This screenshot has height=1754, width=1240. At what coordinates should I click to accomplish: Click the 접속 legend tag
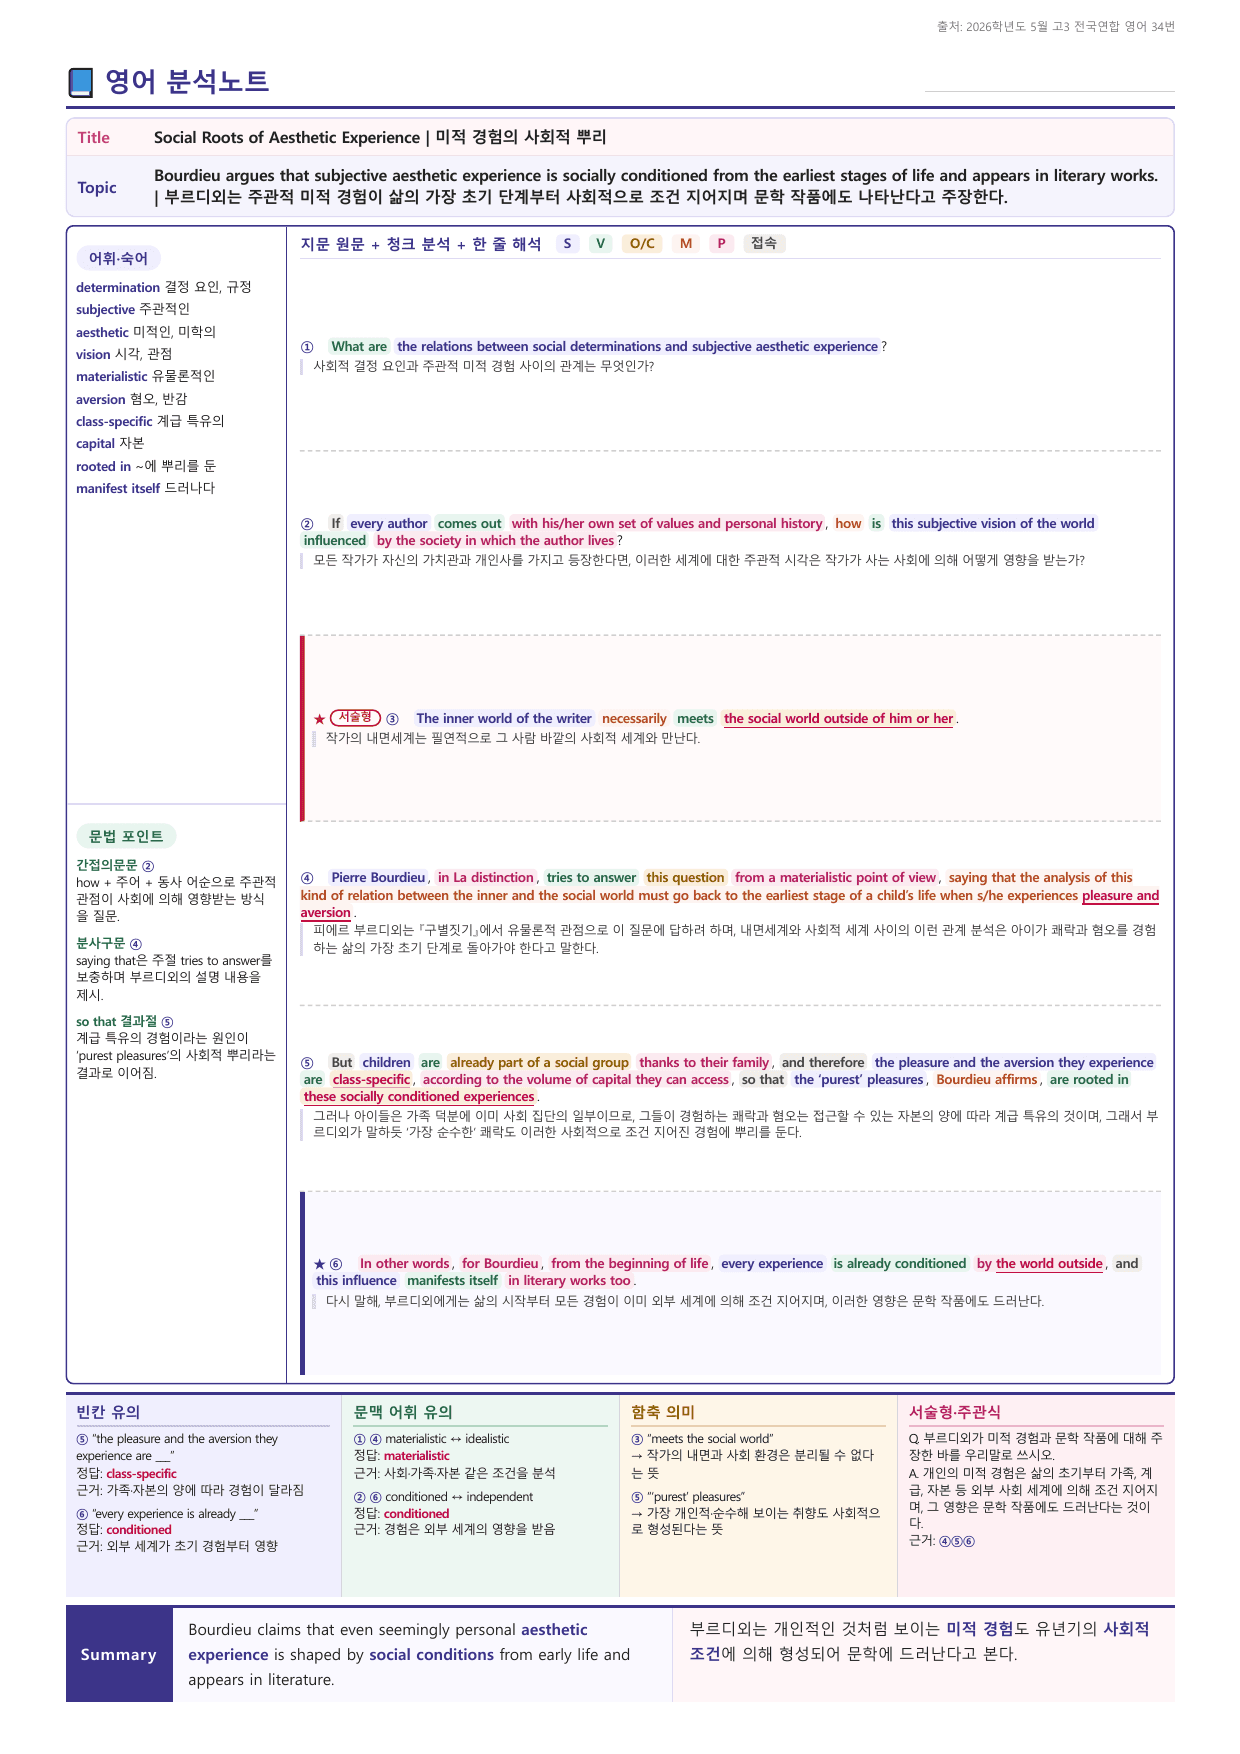[x=764, y=243]
